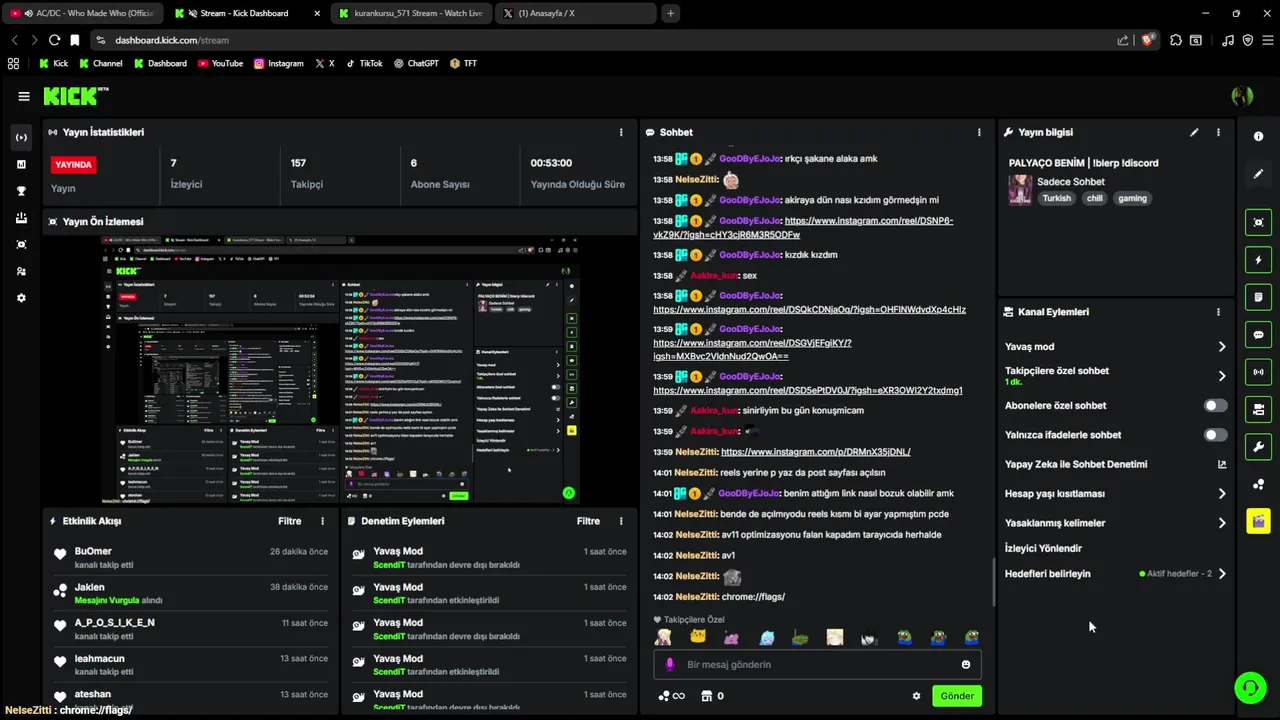This screenshot has width=1280, height=720.
Task: Click the browser address bar
Action: coord(610,40)
